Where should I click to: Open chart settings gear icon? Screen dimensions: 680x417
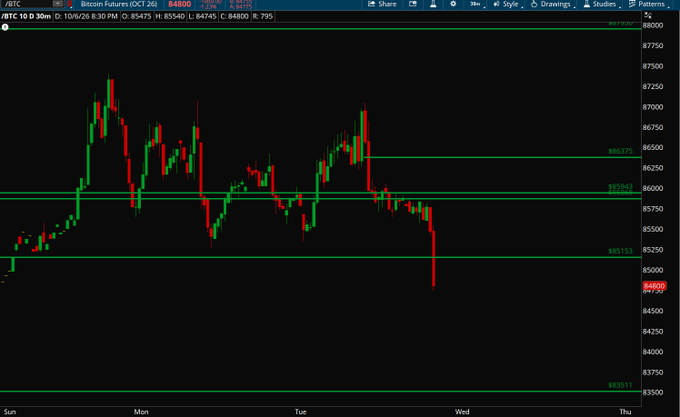tap(453, 4)
